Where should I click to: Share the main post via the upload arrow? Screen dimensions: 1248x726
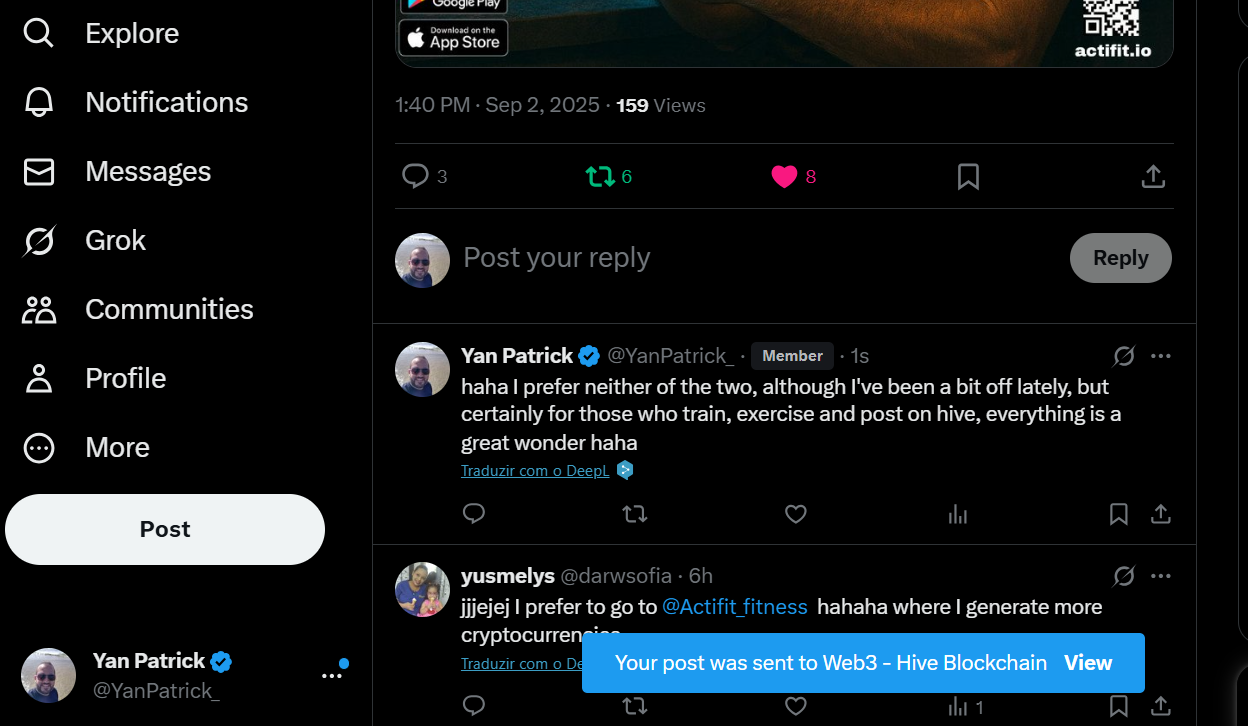tap(1153, 177)
